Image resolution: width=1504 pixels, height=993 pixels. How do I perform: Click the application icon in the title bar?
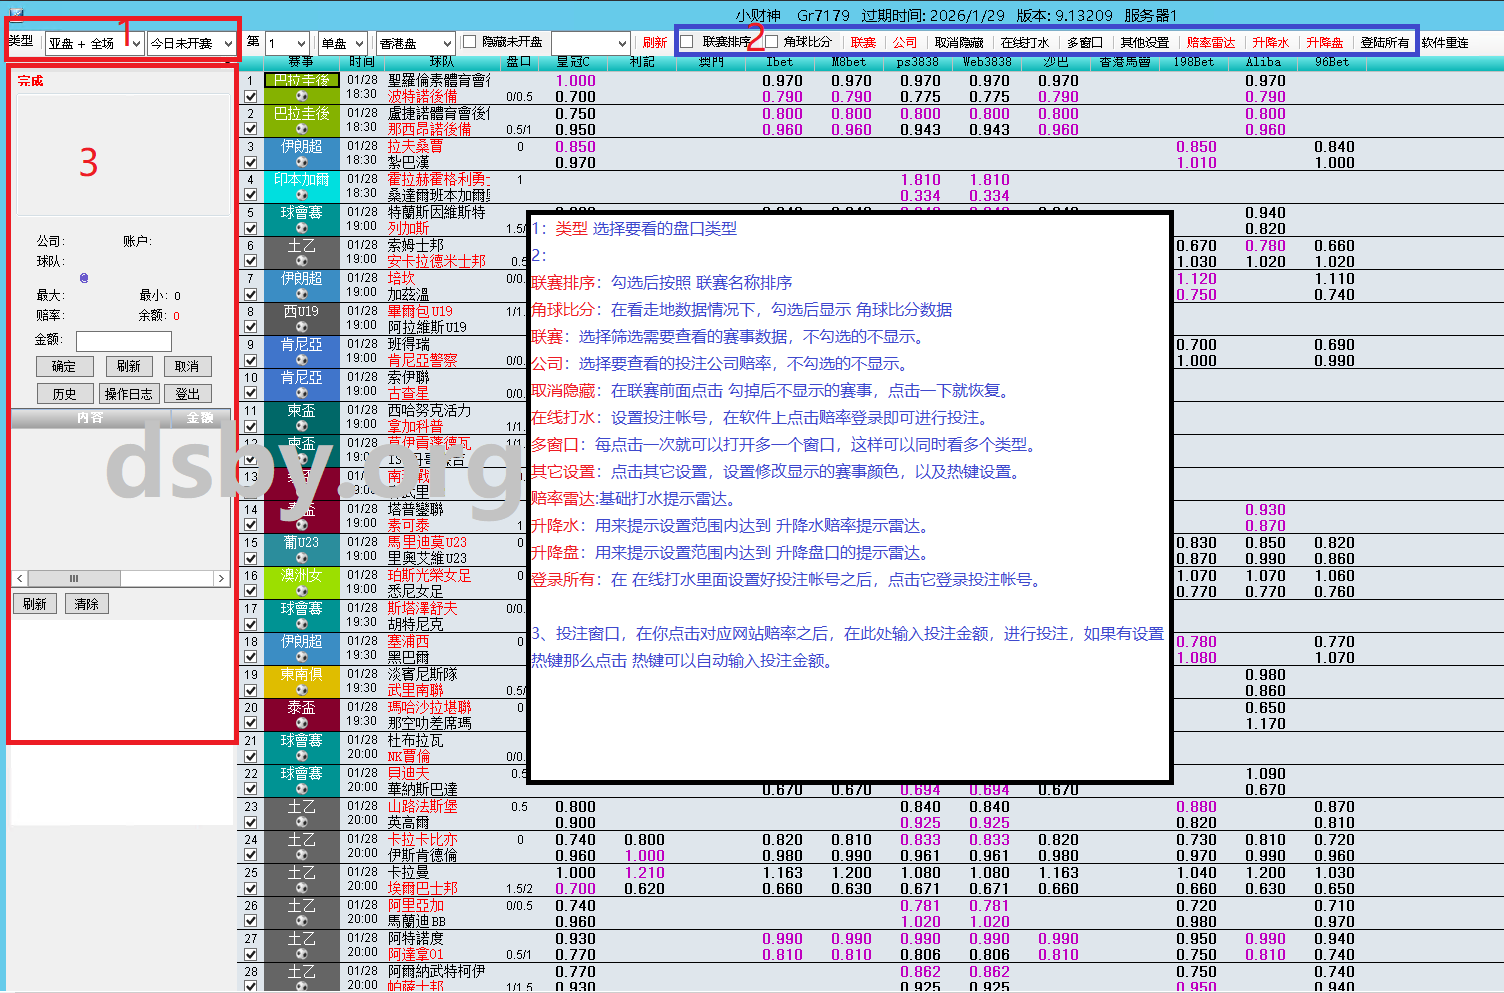[x=16, y=14]
